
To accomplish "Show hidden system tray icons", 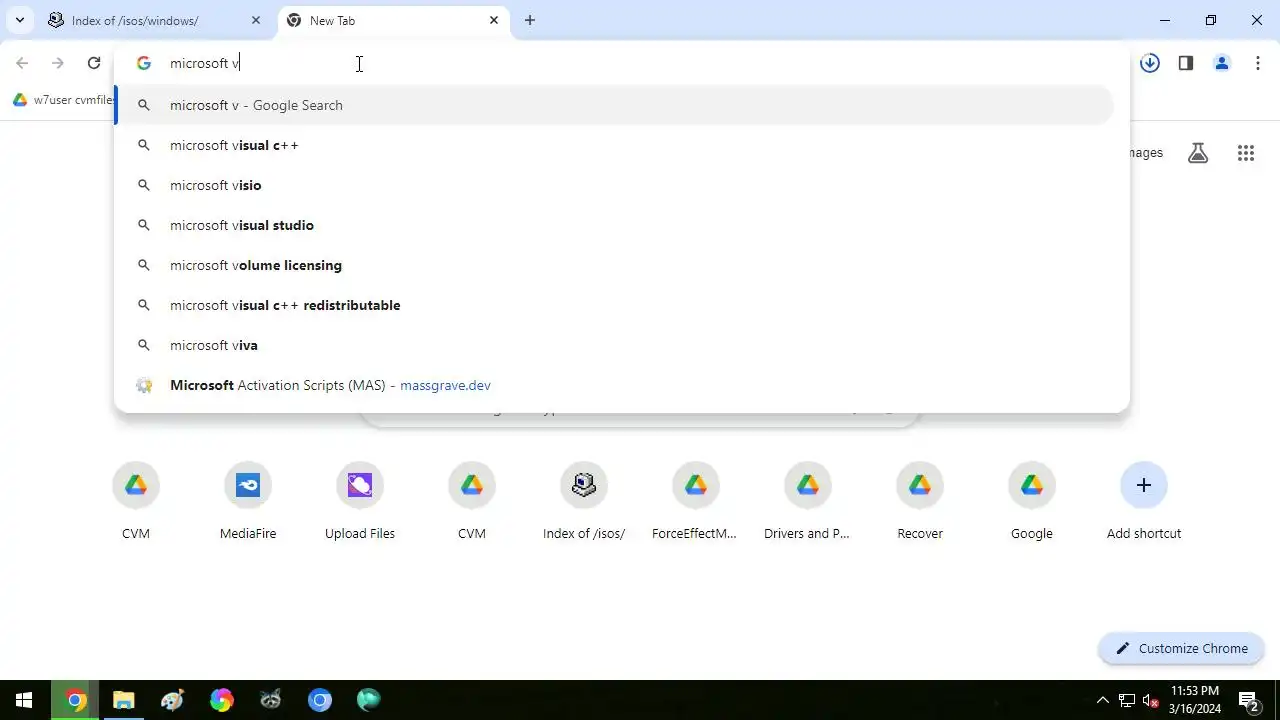I will 1103,700.
